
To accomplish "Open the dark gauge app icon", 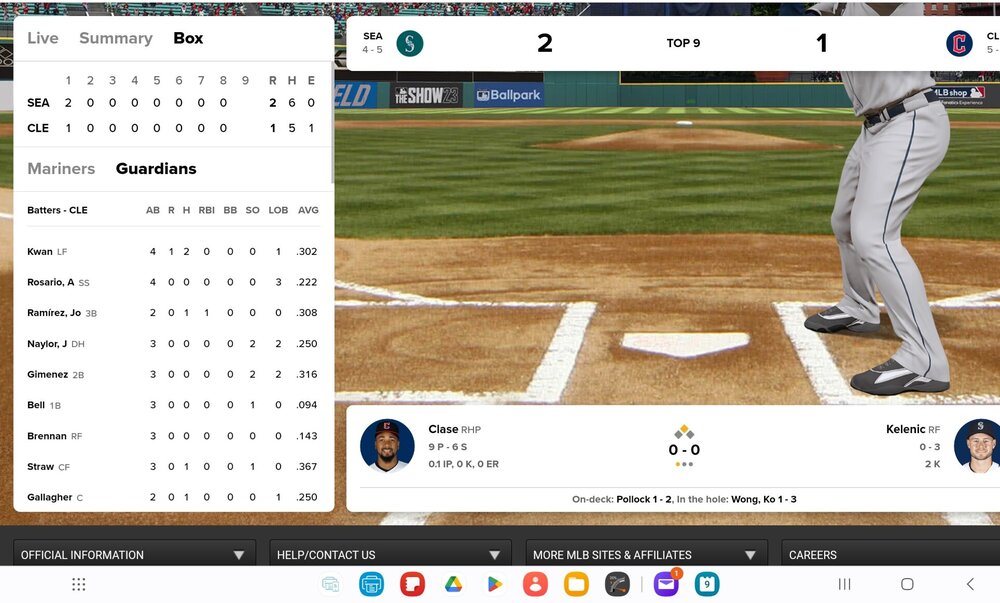I will click(x=617, y=584).
